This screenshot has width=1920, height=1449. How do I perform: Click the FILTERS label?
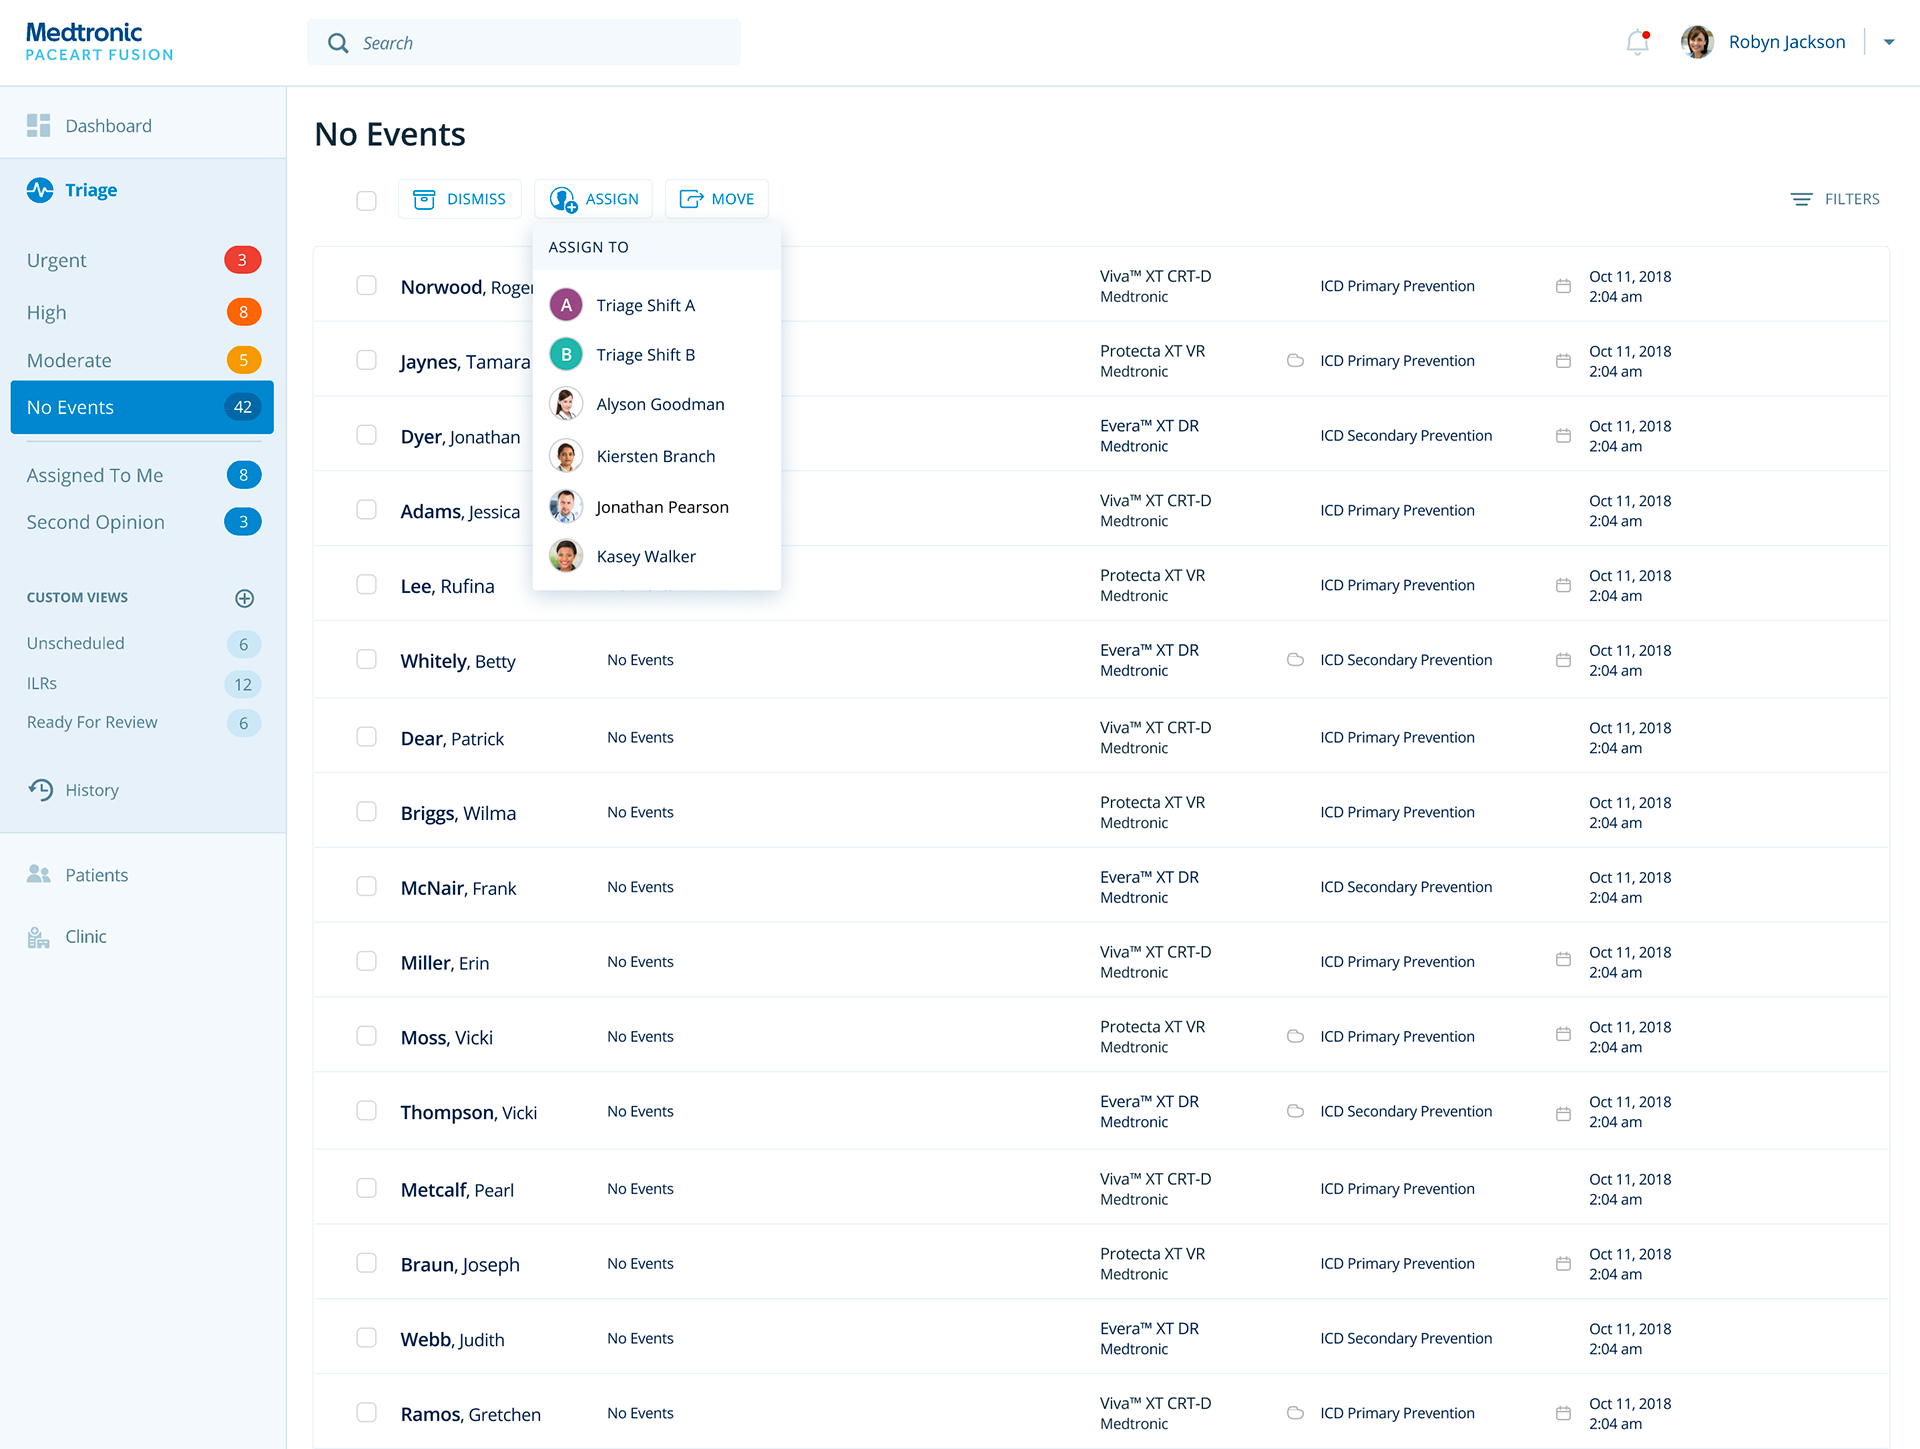click(1852, 199)
